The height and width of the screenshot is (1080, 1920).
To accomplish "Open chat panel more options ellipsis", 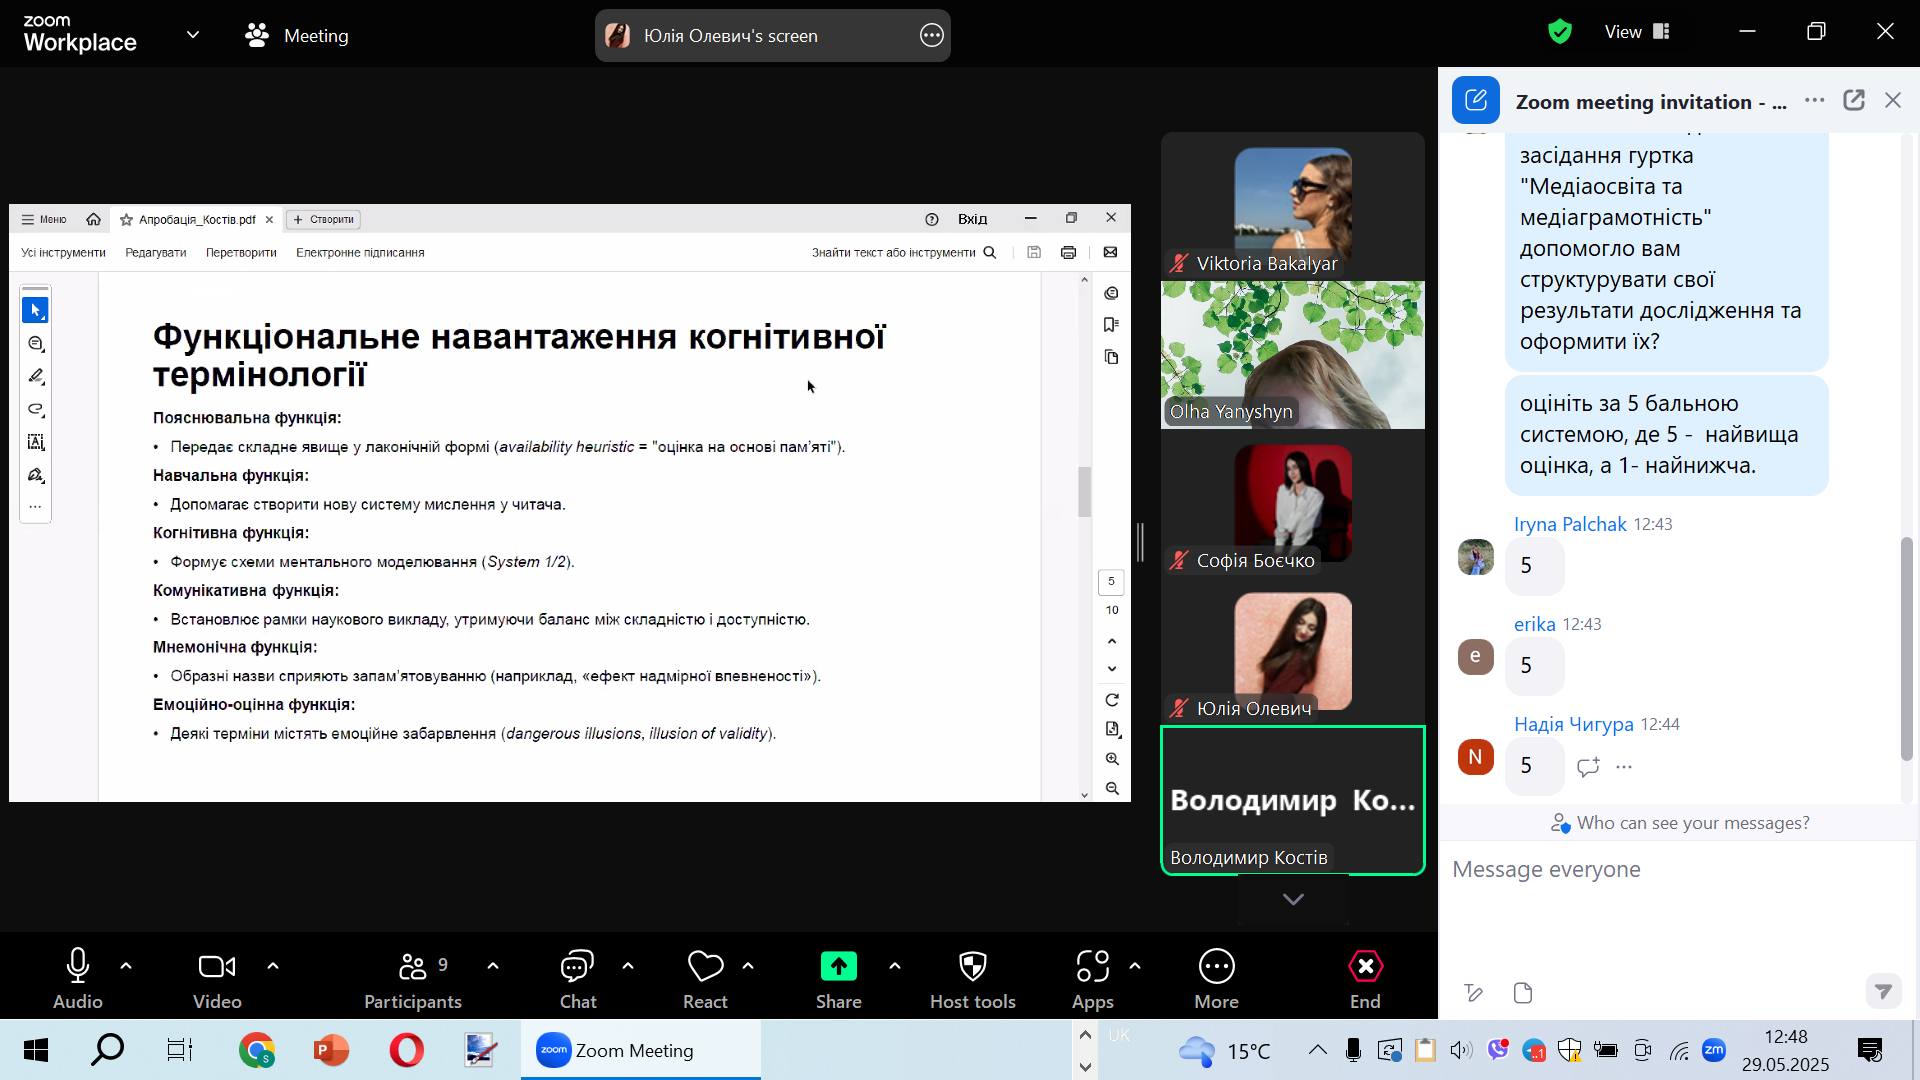I will coord(1814,101).
